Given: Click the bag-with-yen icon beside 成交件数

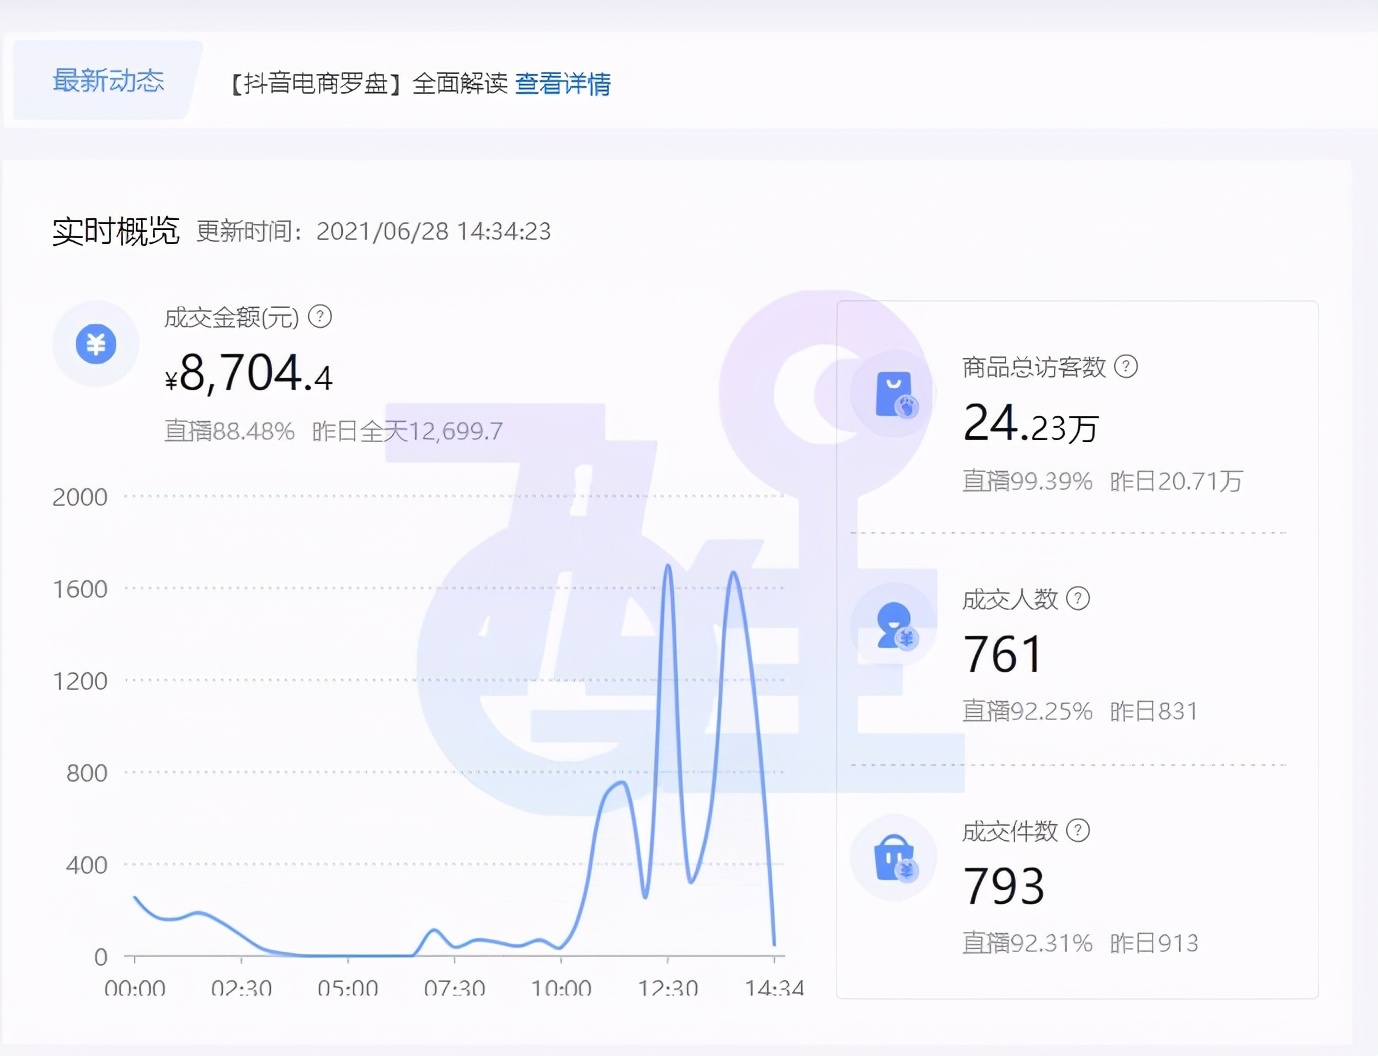Looking at the screenshot, I should 893,857.
